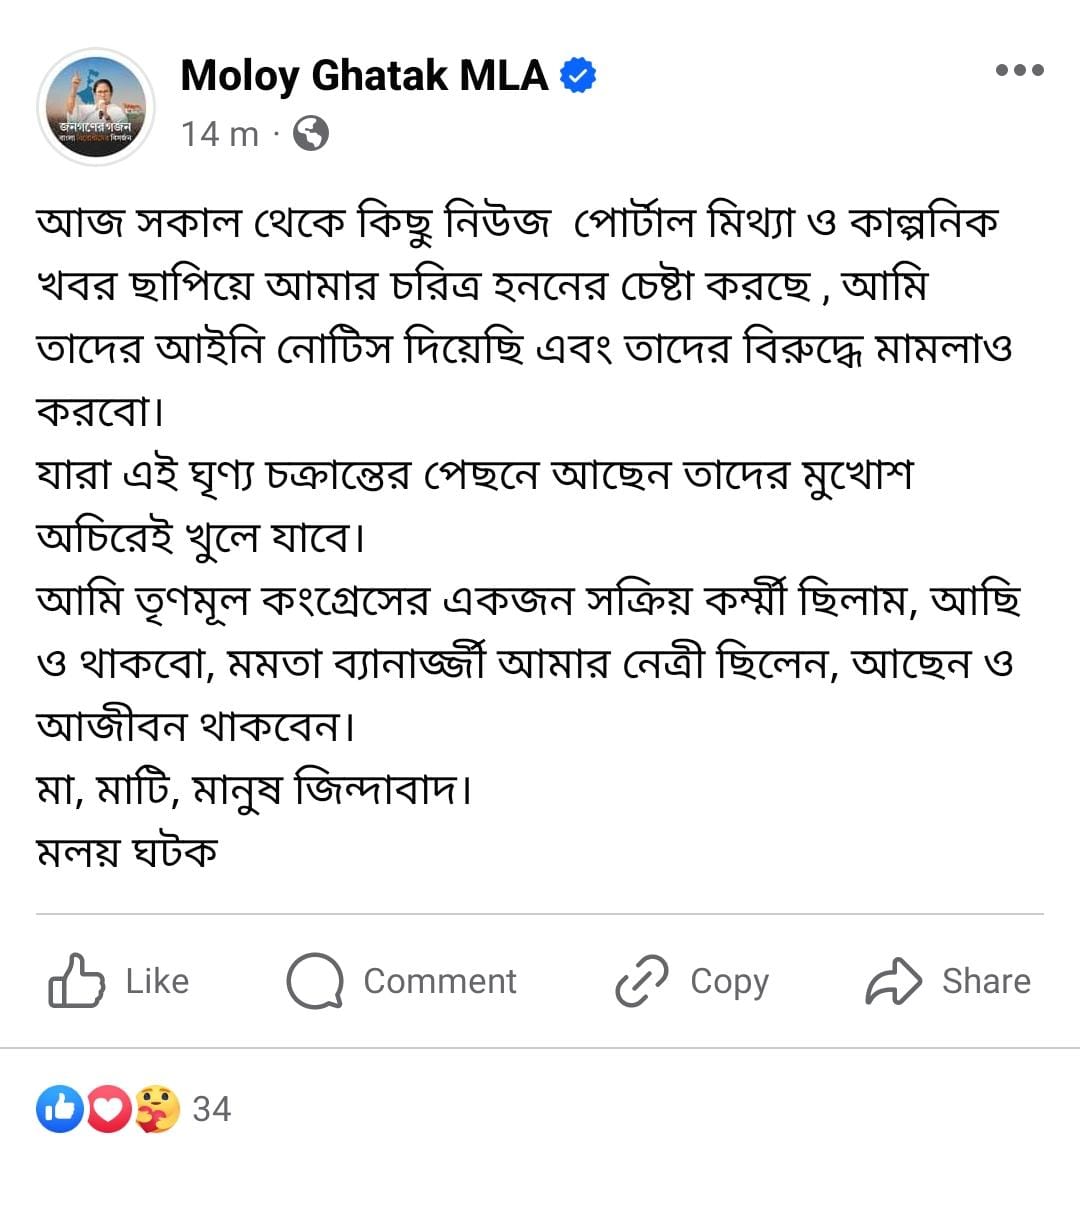Image resolution: width=1080 pixels, height=1209 pixels.
Task: Open the Moloy Ghatak MLA page name
Action: click(364, 76)
